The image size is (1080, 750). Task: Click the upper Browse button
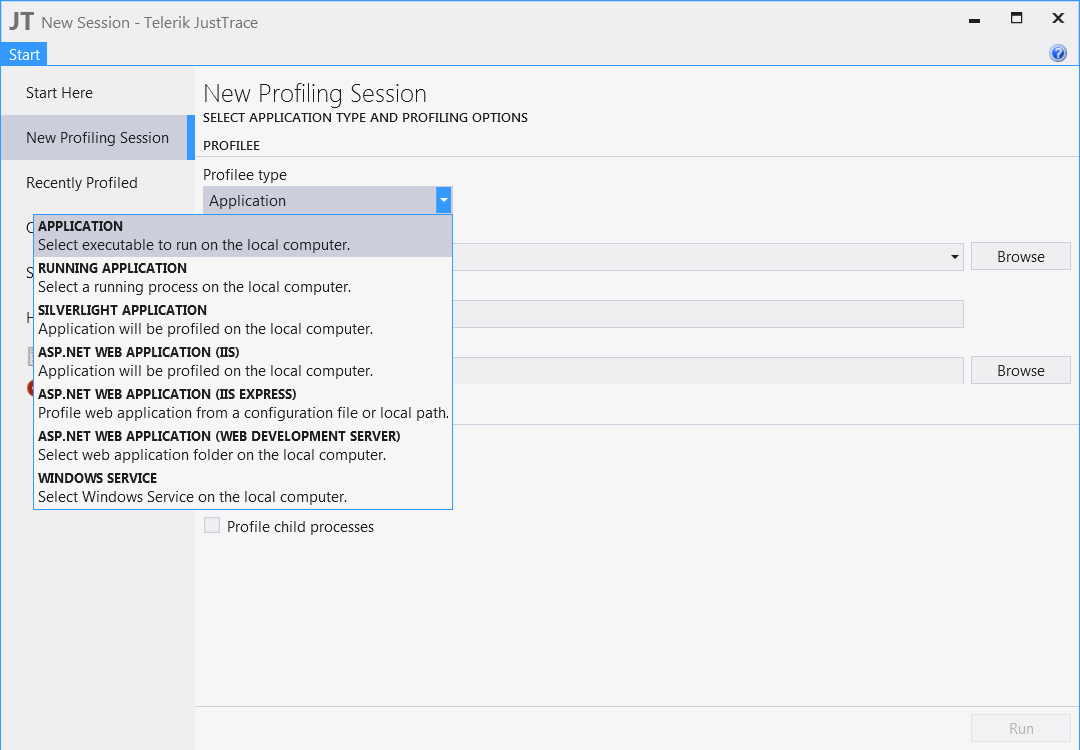(1021, 256)
